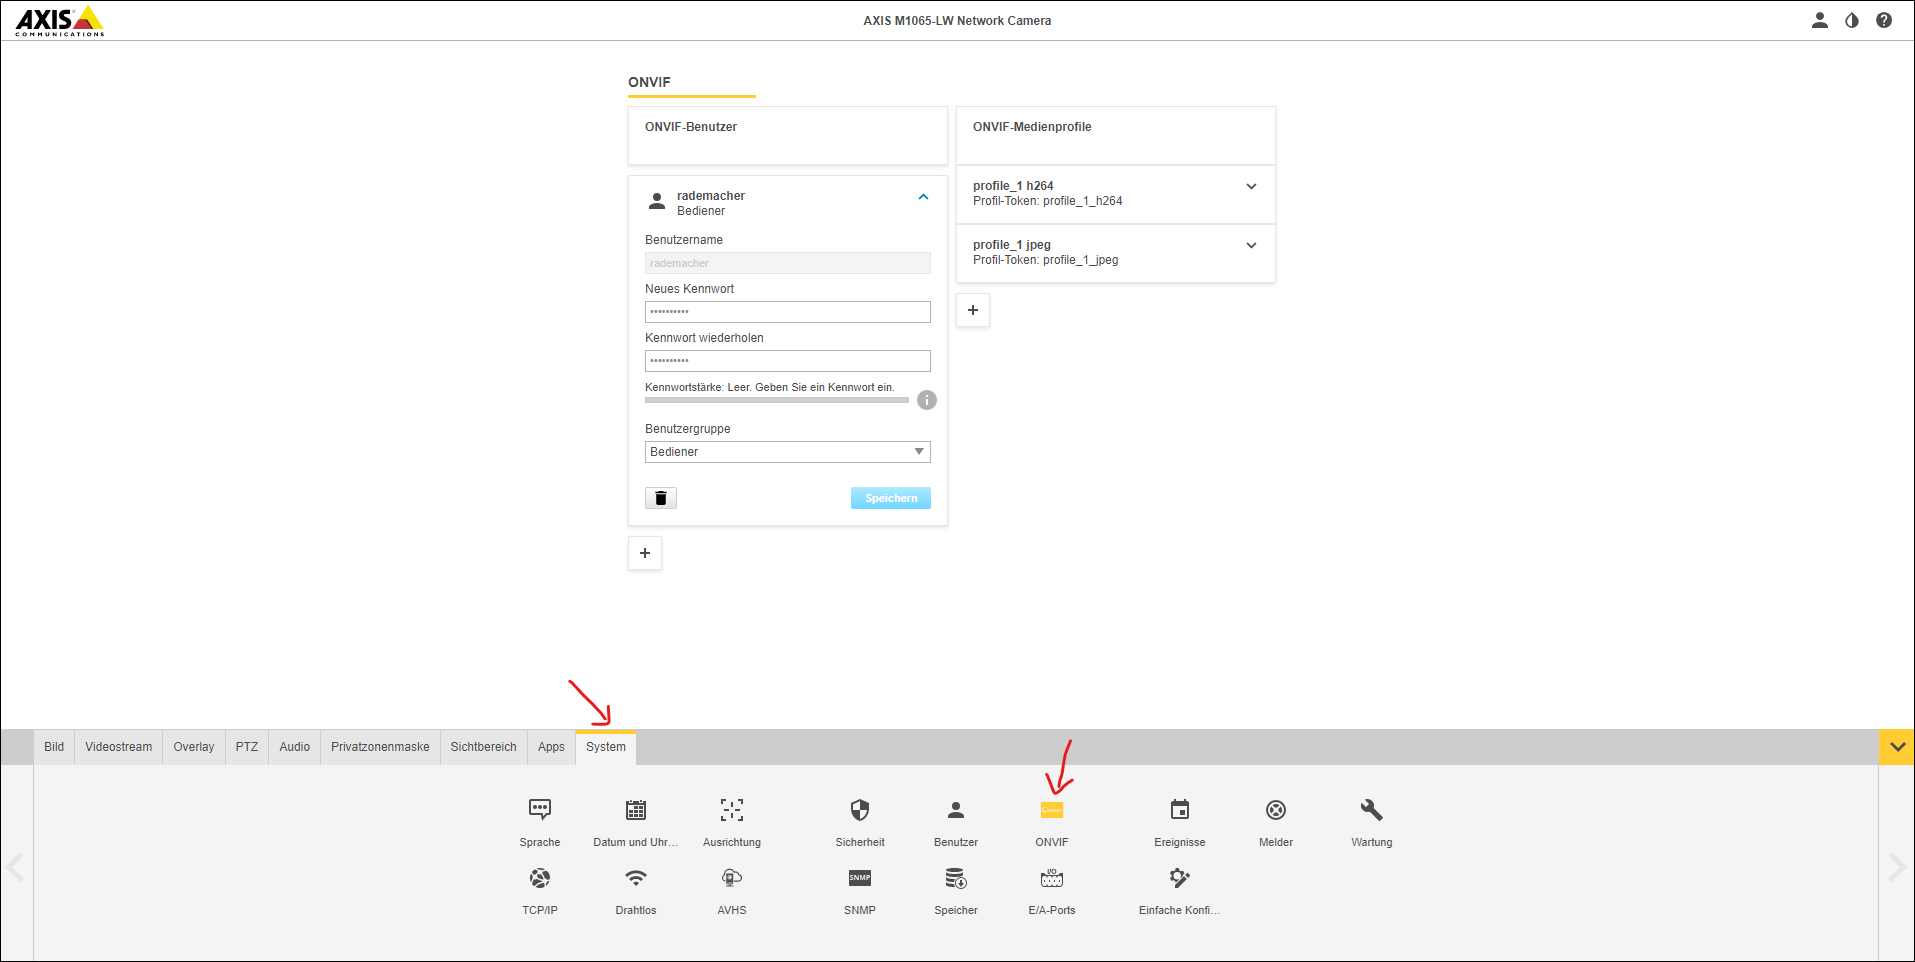Open the ONVIF settings icon
1915x962 pixels.
(1052, 810)
